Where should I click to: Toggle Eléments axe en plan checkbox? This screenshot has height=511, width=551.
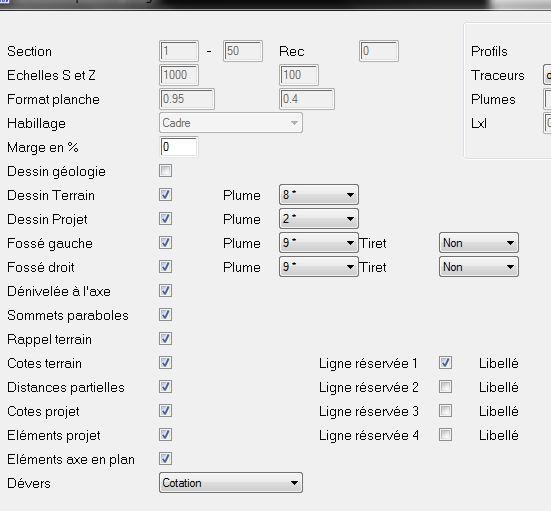(165, 459)
